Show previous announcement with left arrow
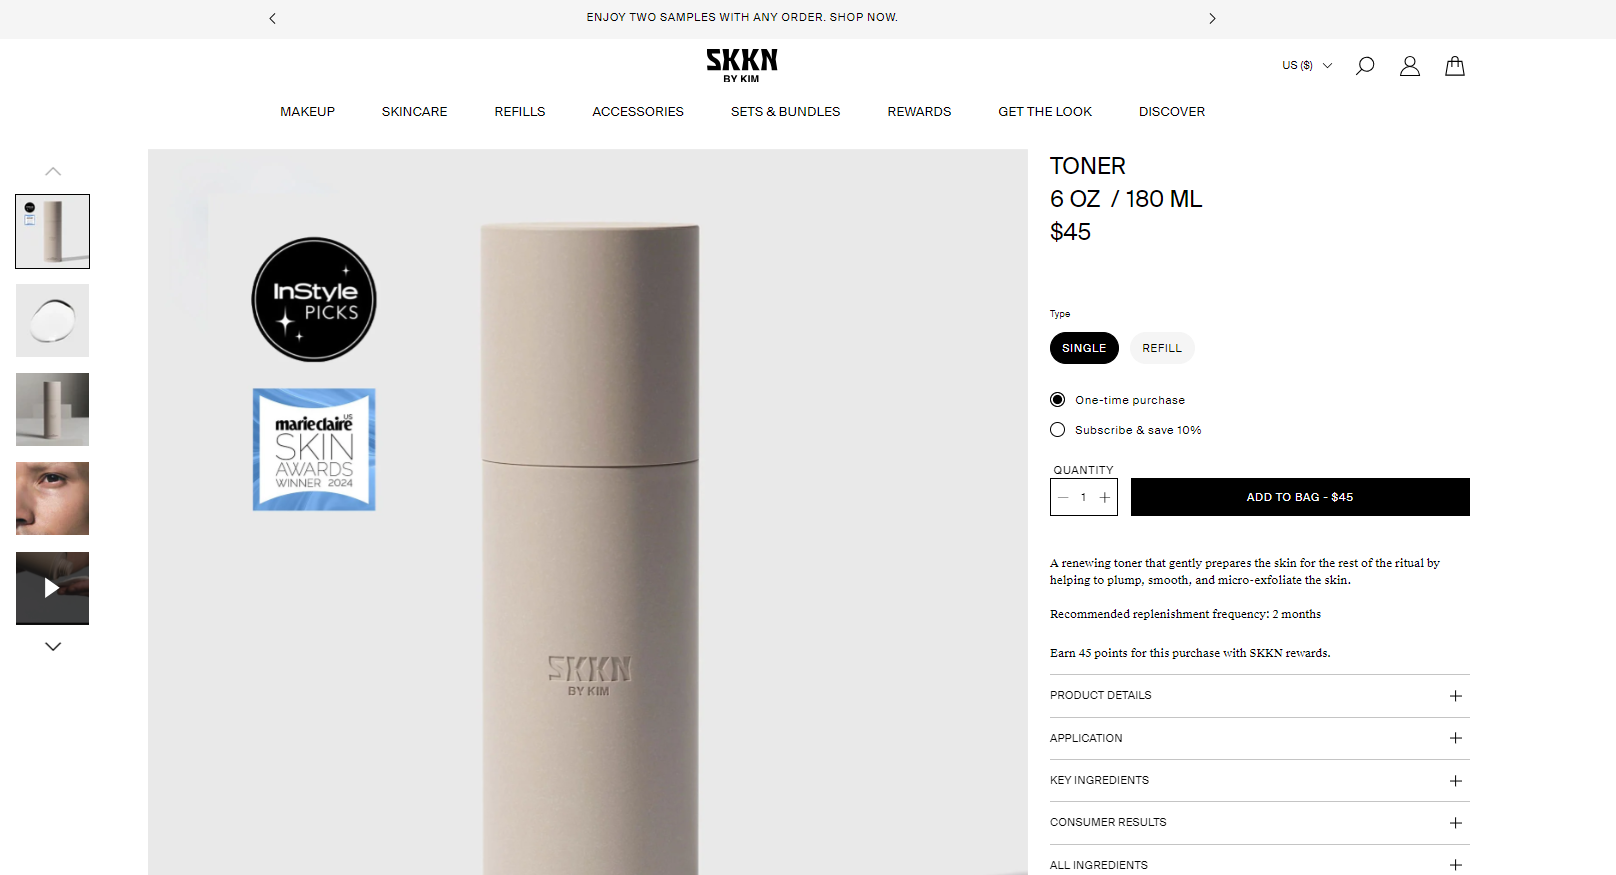Viewport: 1616px width, 875px height. [x=272, y=18]
